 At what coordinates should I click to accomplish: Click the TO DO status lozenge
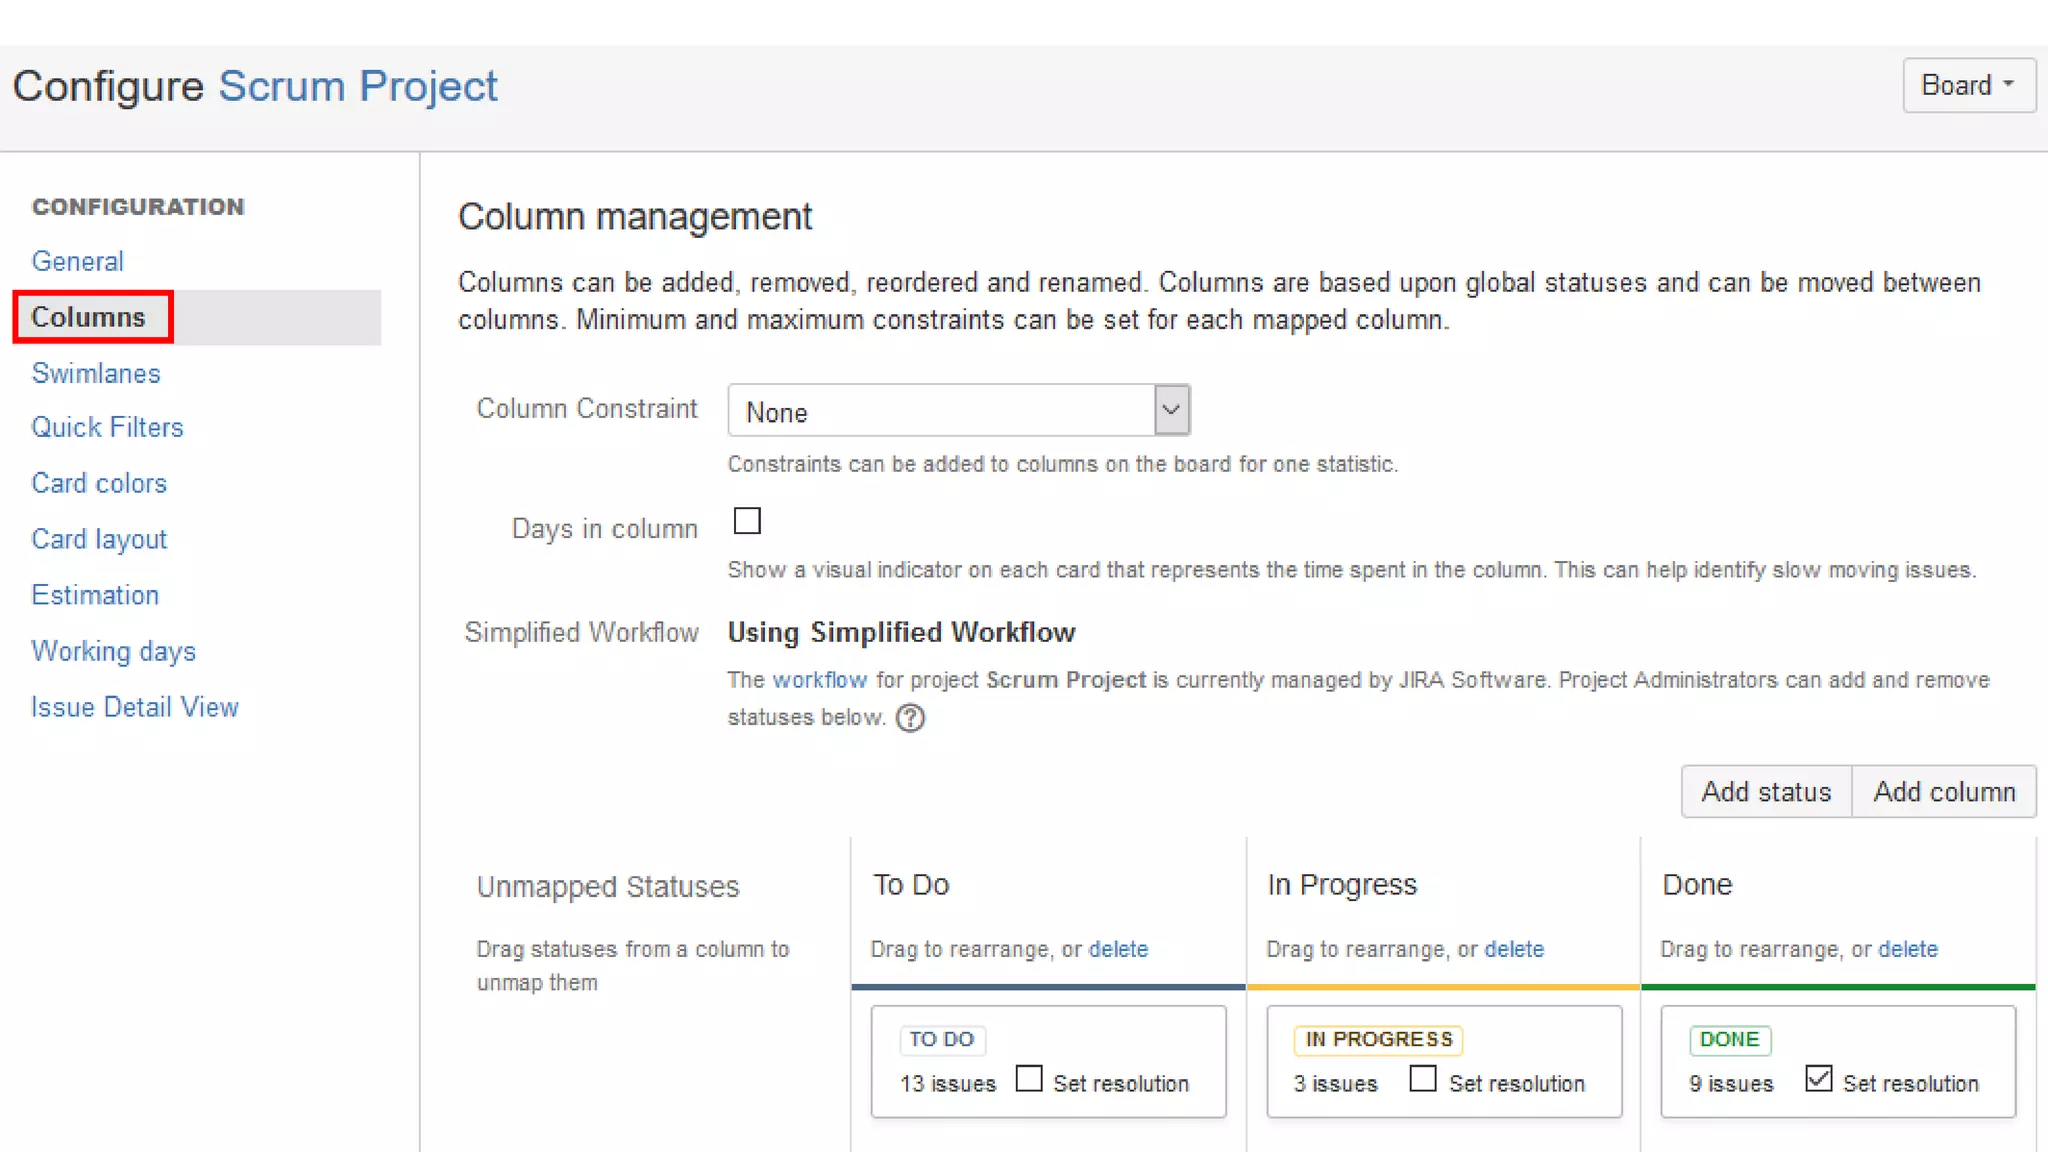[x=941, y=1039]
